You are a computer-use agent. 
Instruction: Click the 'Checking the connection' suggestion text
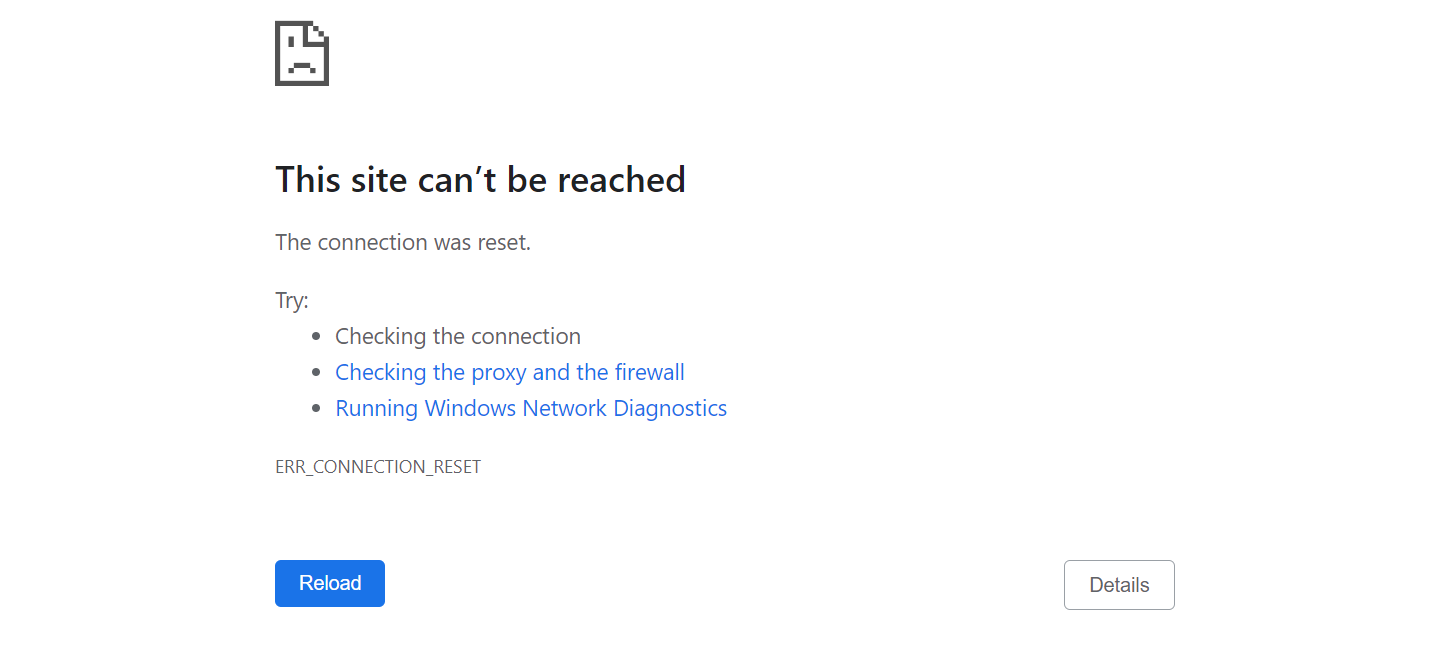point(458,337)
